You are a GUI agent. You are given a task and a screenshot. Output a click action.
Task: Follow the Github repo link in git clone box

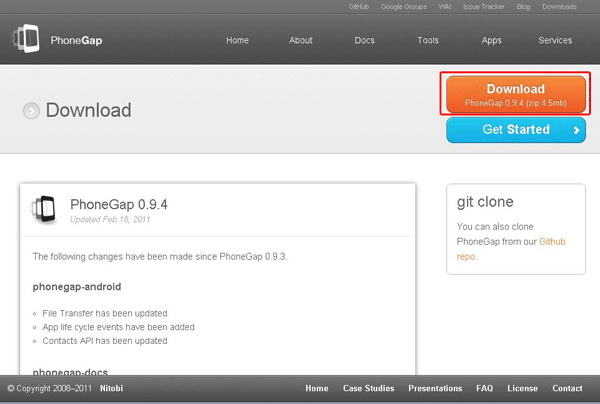pyautogui.click(x=552, y=241)
